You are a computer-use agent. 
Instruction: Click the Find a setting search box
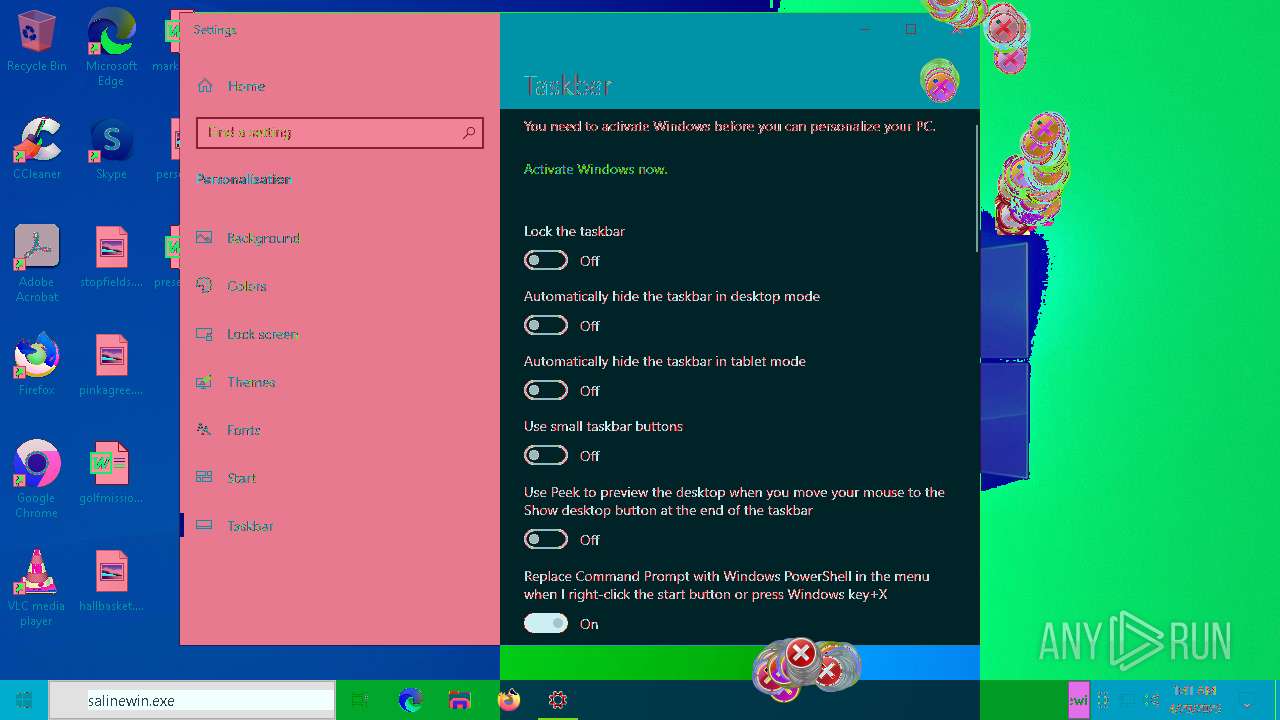340,132
